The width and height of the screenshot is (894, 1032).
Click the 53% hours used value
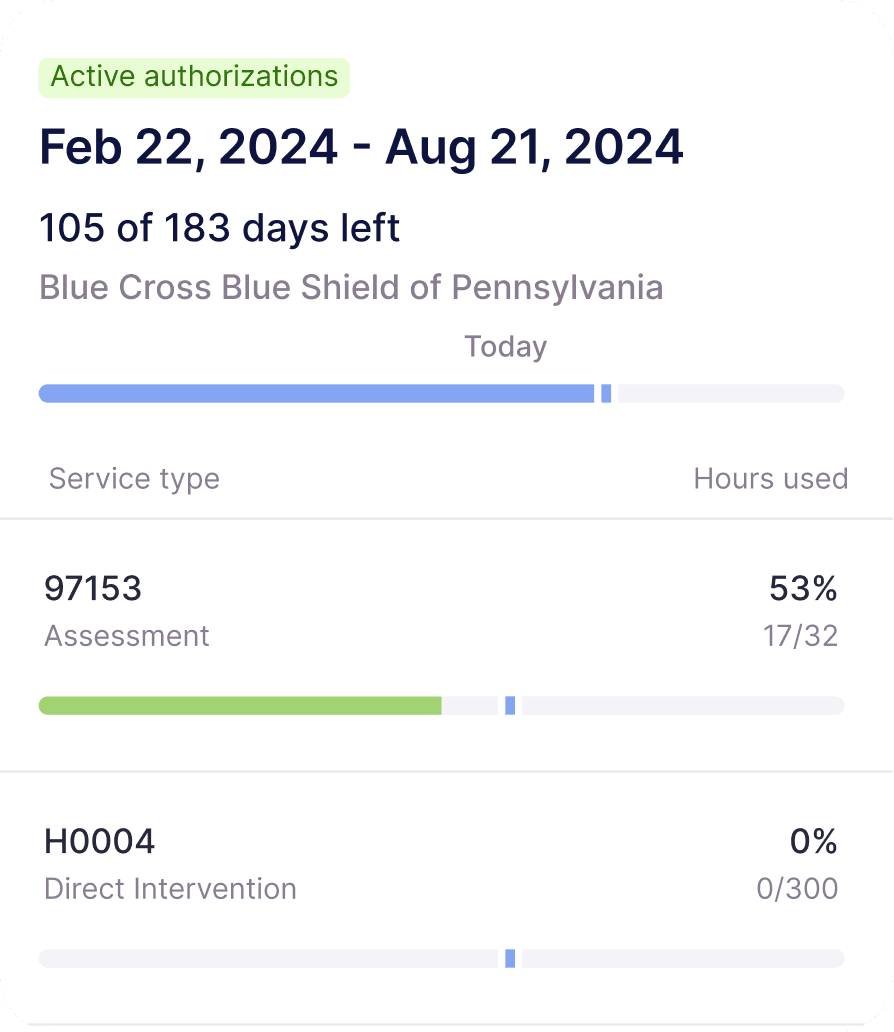(803, 588)
